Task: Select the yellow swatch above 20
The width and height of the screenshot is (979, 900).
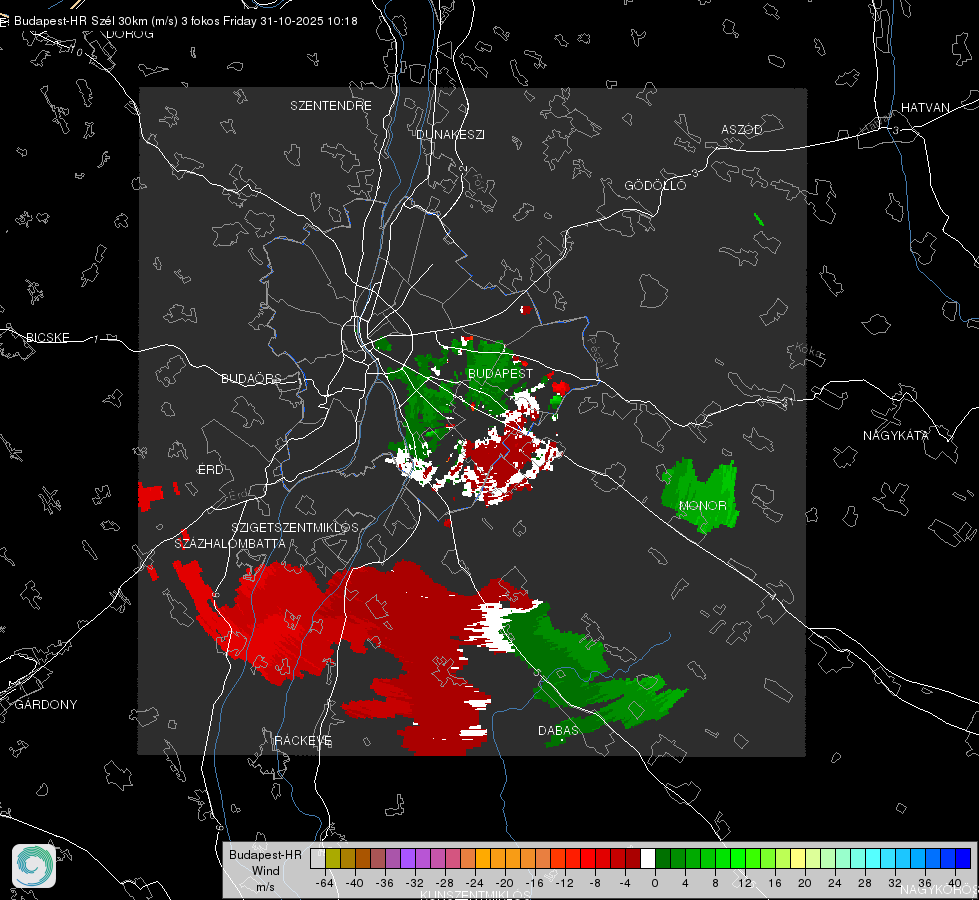Action: coord(798,858)
